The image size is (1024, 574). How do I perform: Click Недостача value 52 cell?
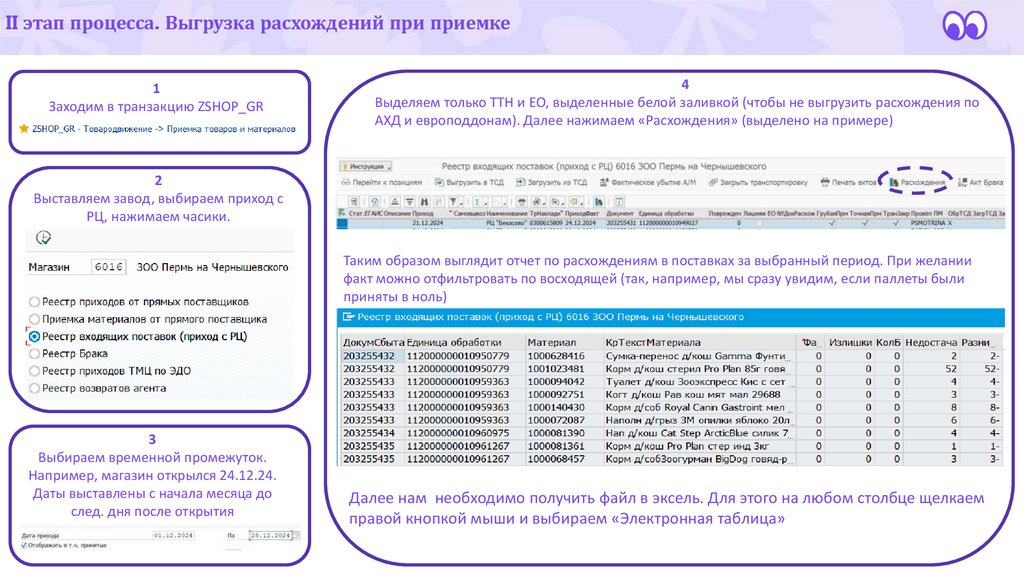coord(931,369)
